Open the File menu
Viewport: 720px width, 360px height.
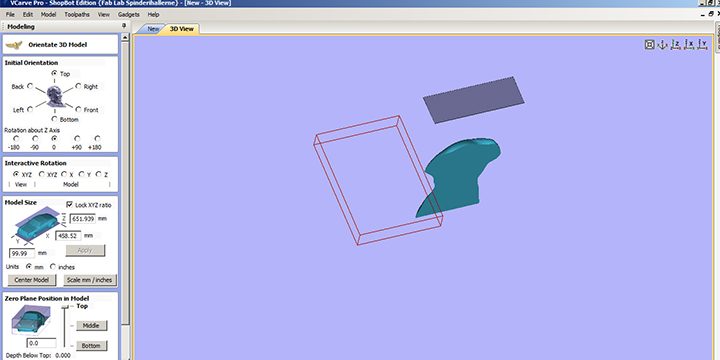point(10,15)
